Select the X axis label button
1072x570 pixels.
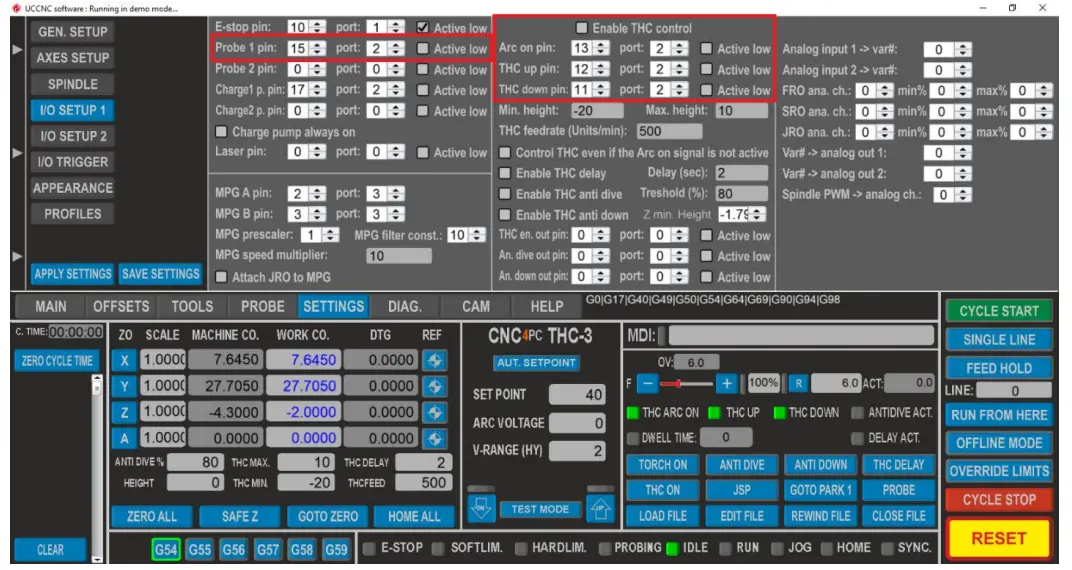(124, 360)
